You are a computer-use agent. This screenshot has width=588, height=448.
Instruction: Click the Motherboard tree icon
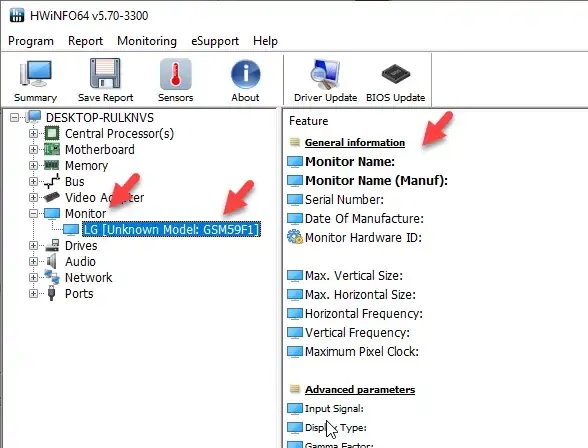[x=52, y=149]
